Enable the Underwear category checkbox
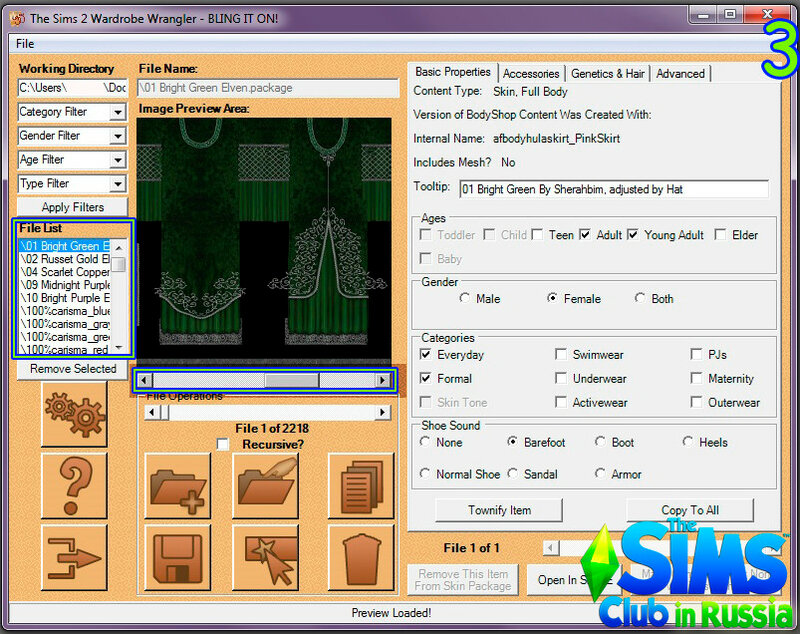 (561, 378)
